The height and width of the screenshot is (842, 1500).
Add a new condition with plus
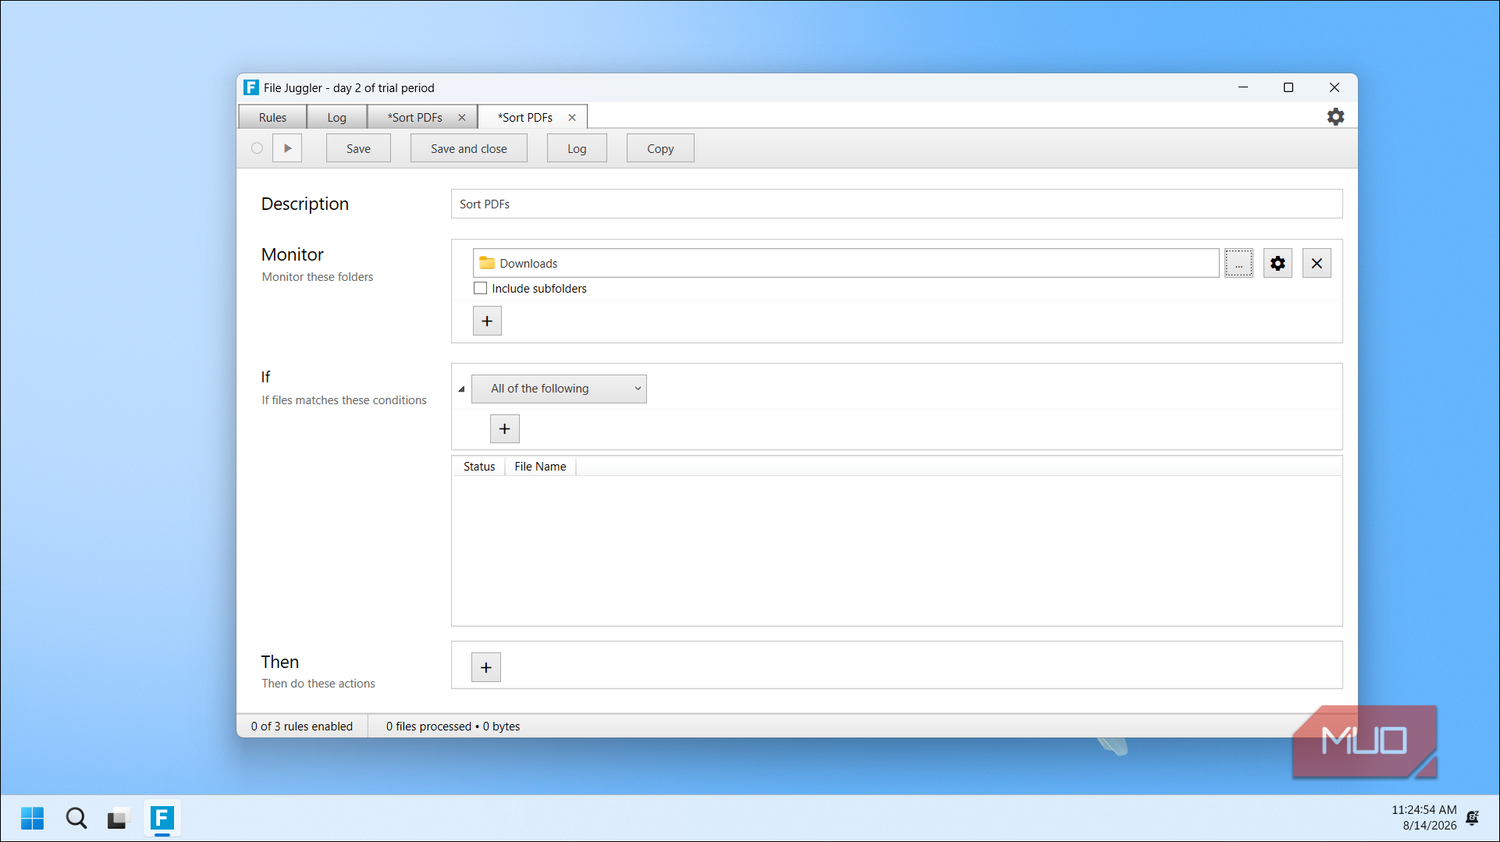[x=505, y=429]
